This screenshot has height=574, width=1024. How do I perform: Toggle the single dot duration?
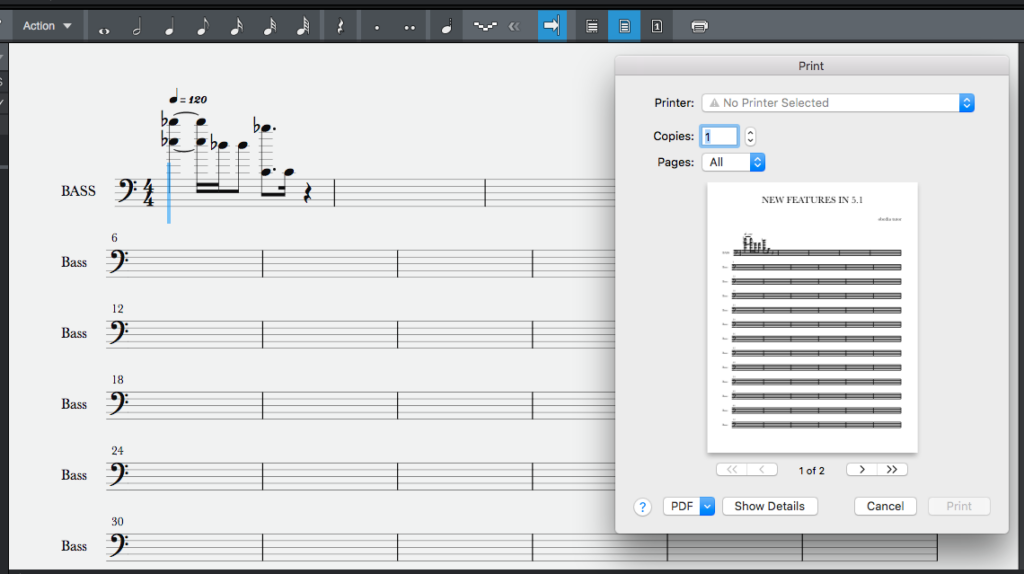pos(377,28)
